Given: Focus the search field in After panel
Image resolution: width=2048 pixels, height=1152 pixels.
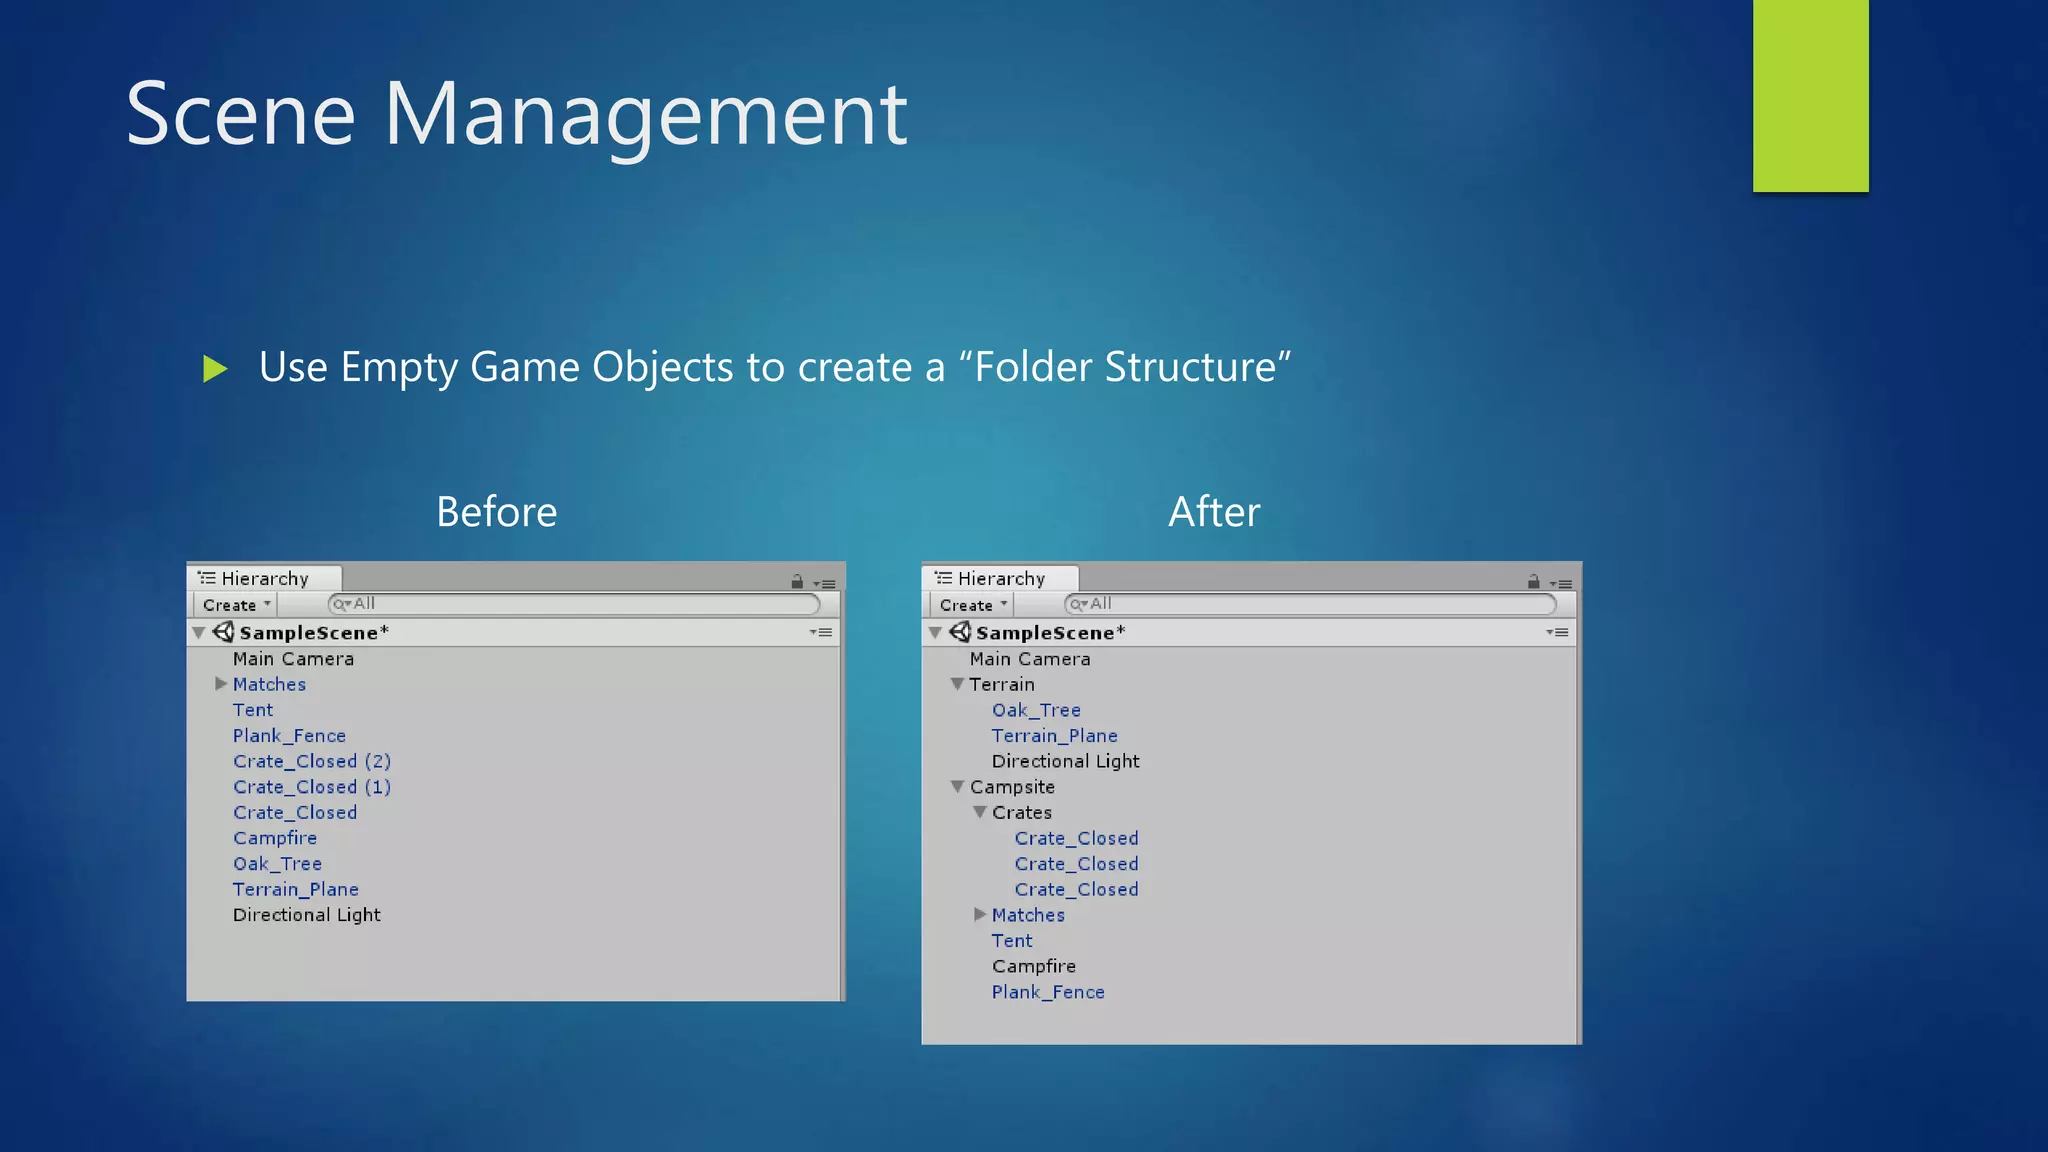Looking at the screenshot, I should tap(1310, 604).
